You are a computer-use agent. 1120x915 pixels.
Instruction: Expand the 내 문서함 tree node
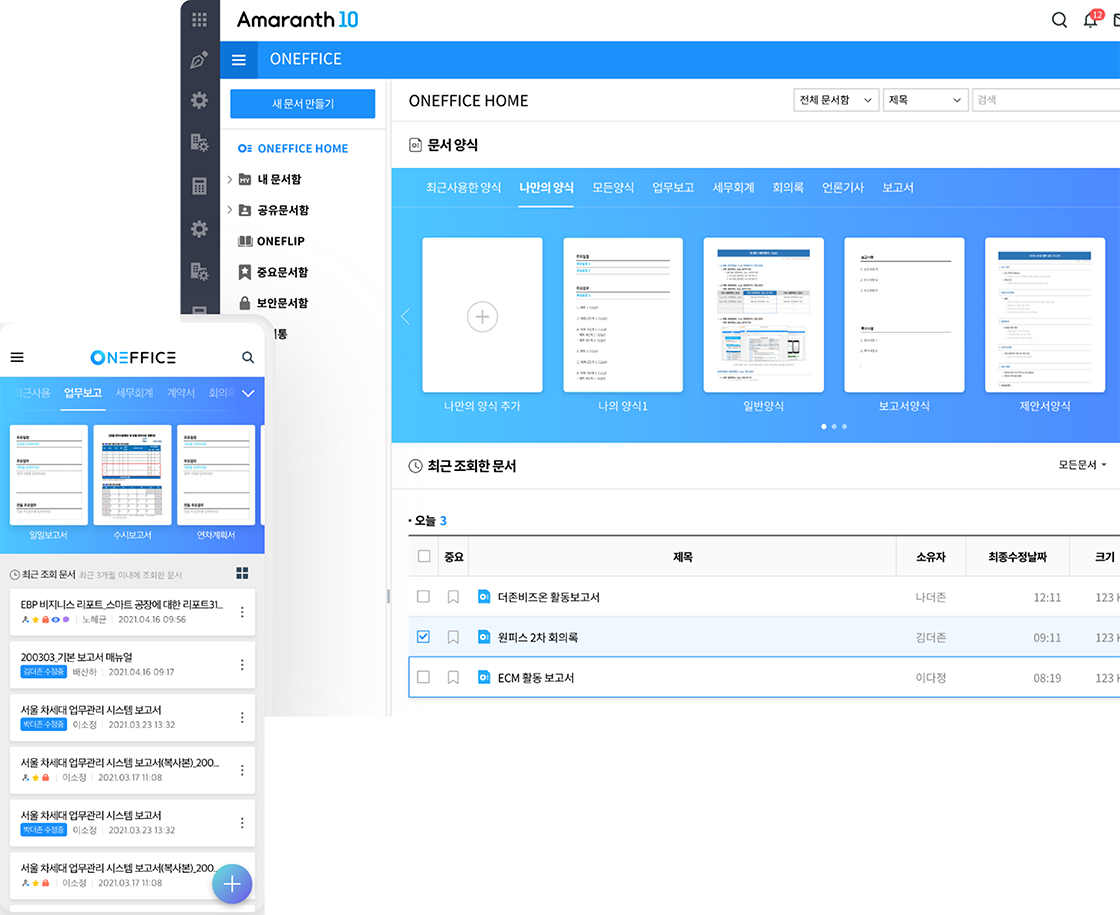[230, 179]
